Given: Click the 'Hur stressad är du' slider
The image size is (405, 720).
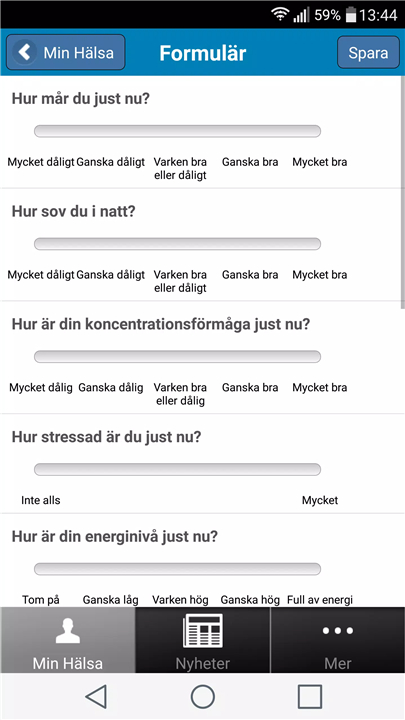Looking at the screenshot, I should [177, 469].
